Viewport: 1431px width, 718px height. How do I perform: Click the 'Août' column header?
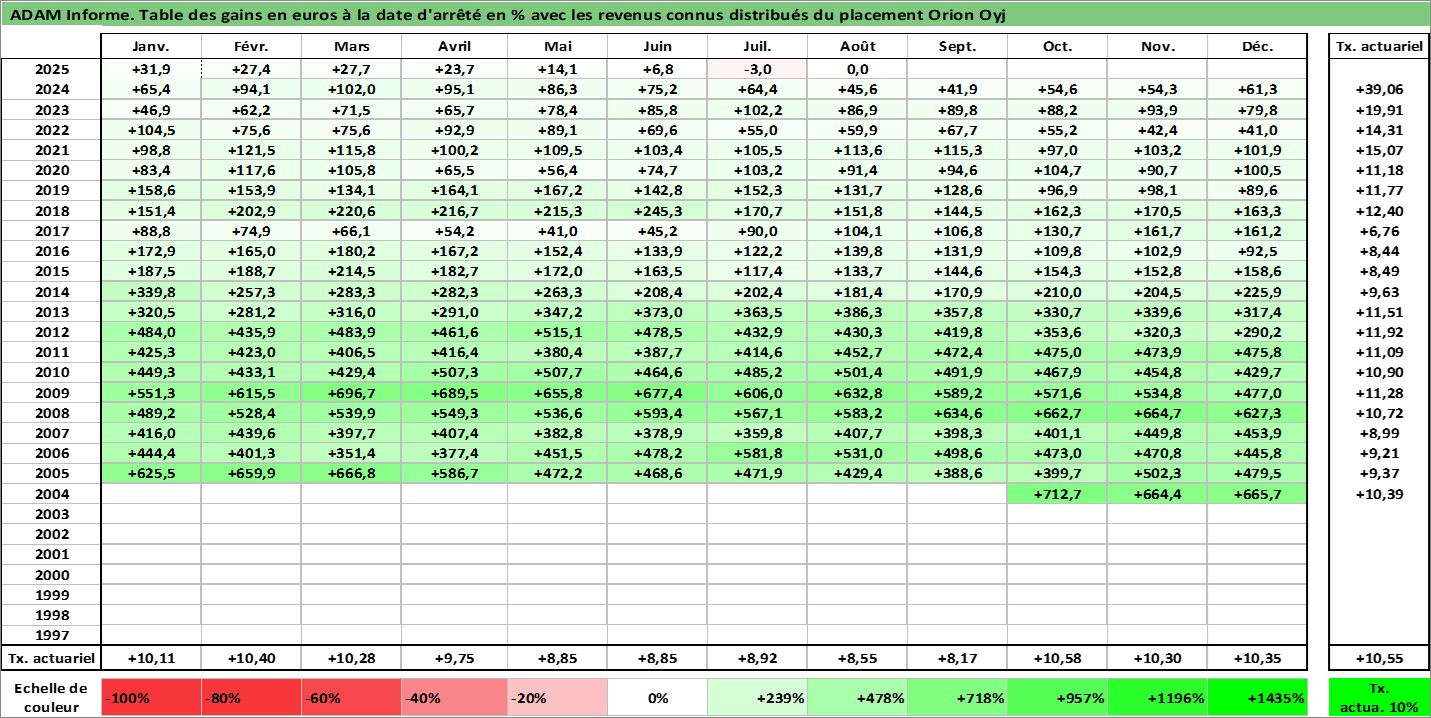(859, 47)
